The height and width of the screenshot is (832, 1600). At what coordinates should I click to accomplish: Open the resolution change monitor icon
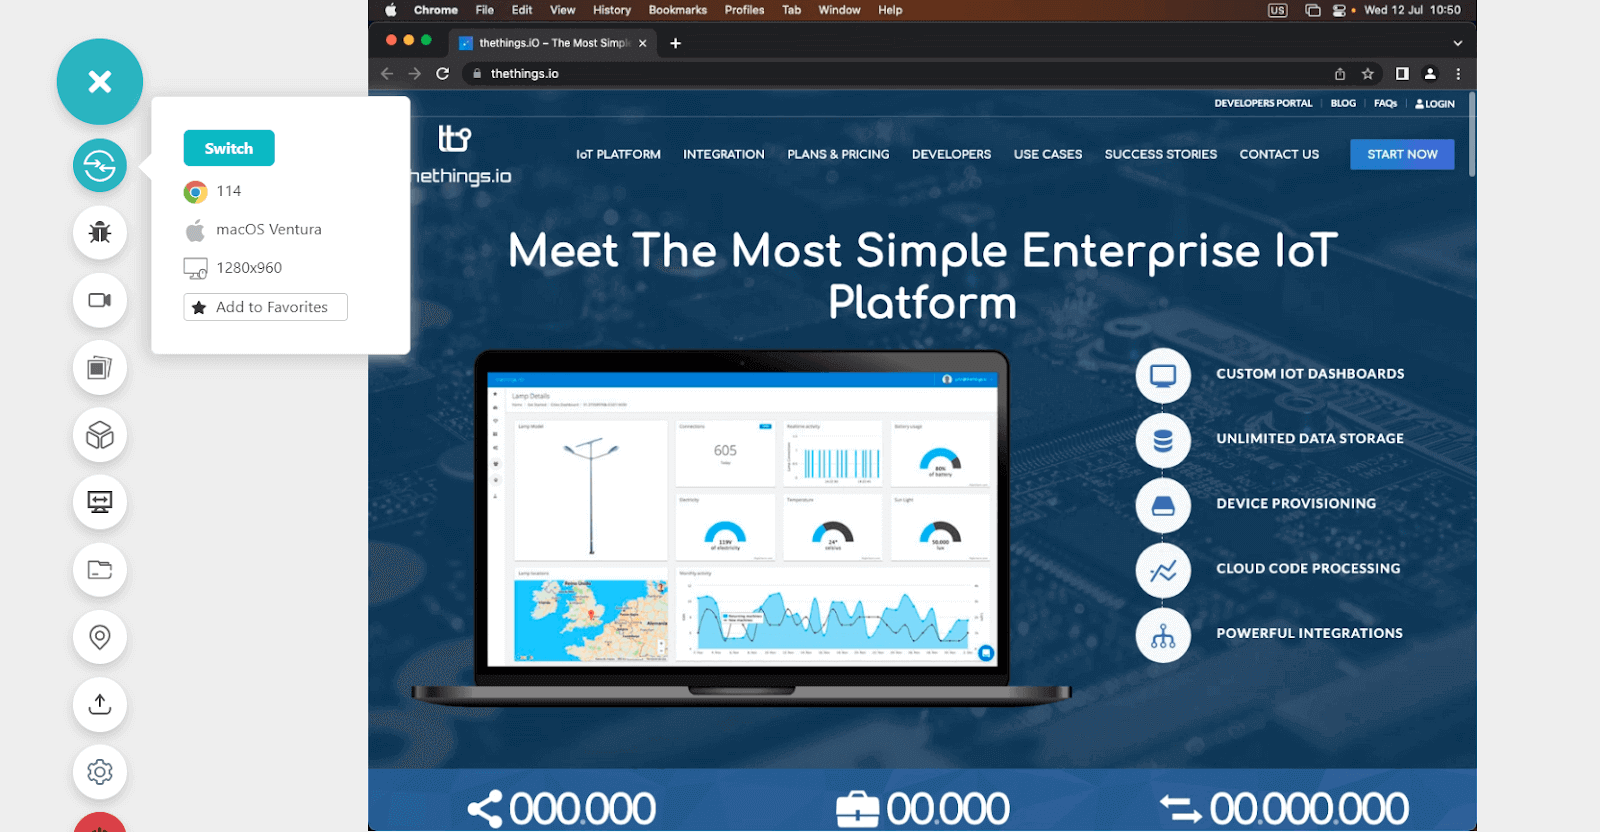coord(100,502)
